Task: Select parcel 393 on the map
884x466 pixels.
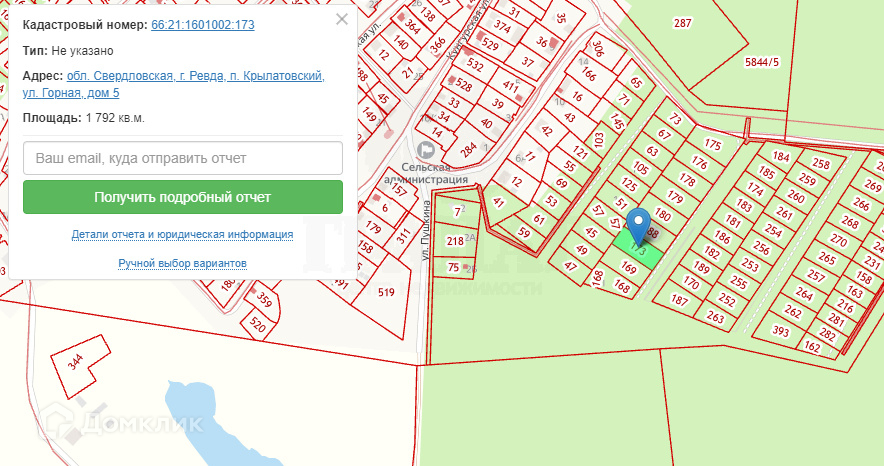Action: (x=780, y=331)
